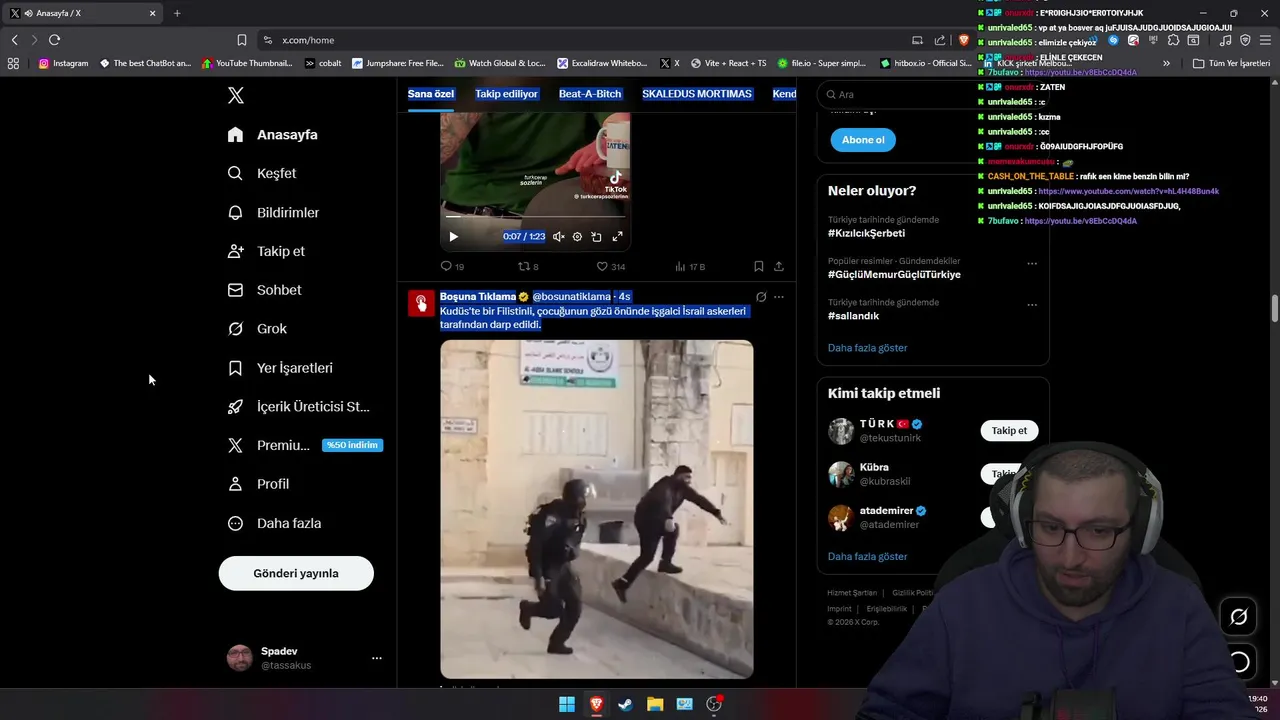The width and height of the screenshot is (1280, 720).
Task: Open Instagram bookmark
Action: (63, 63)
